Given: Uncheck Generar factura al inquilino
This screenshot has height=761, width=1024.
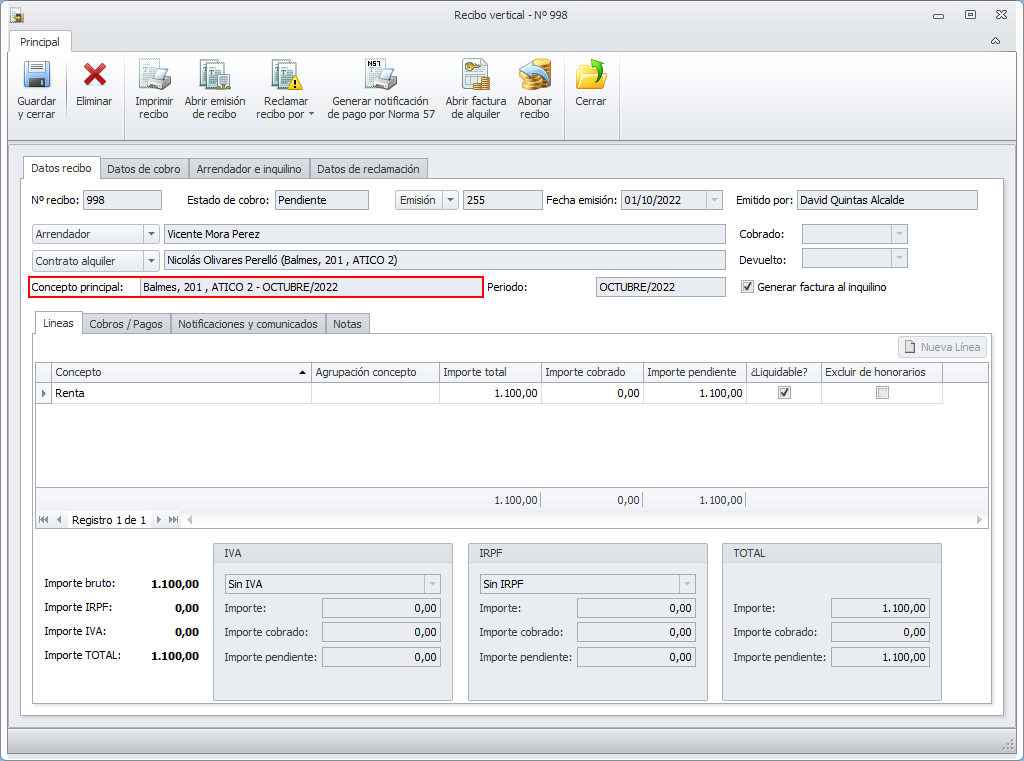Looking at the screenshot, I should [747, 287].
